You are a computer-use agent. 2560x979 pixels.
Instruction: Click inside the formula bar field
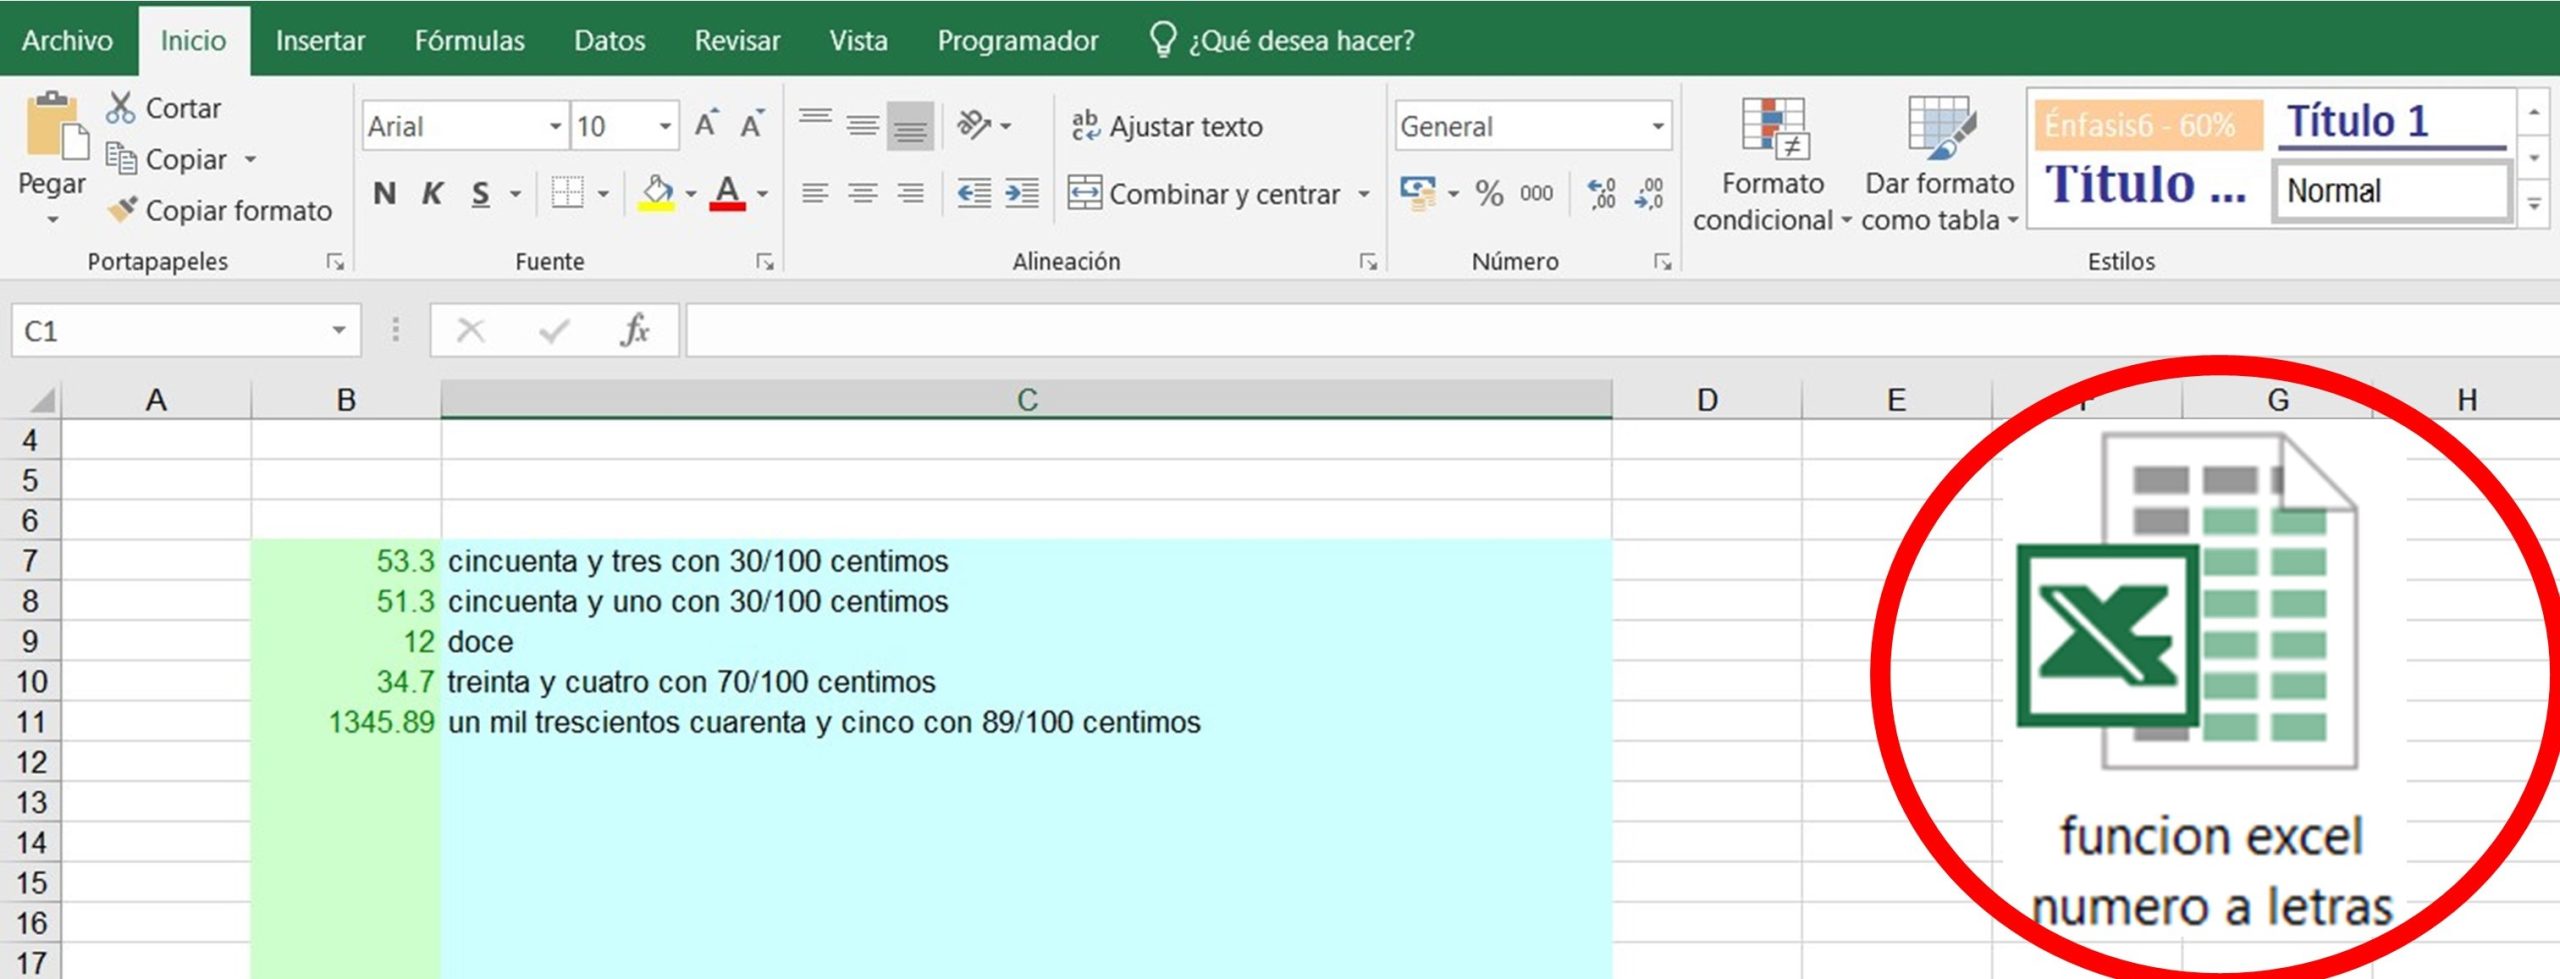click(1600, 330)
